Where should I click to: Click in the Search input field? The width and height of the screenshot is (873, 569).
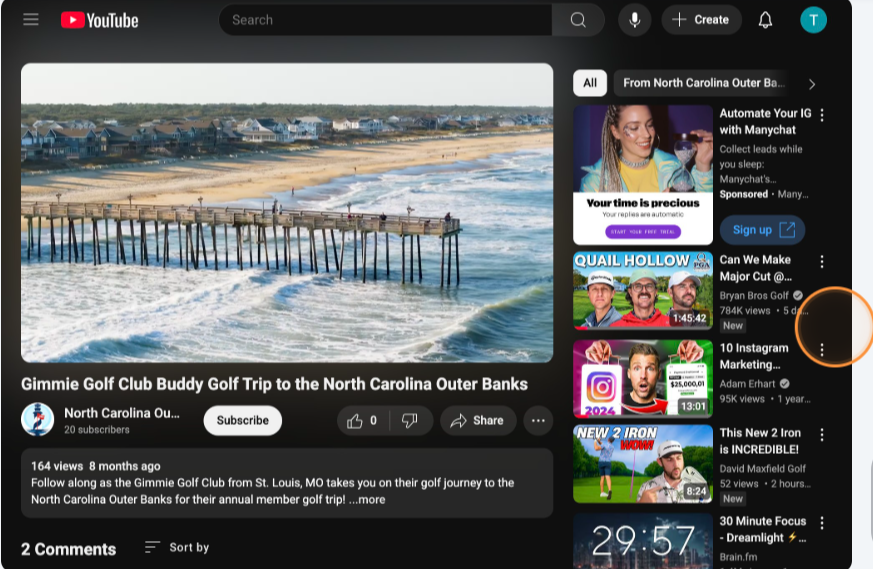pyautogui.click(x=385, y=20)
